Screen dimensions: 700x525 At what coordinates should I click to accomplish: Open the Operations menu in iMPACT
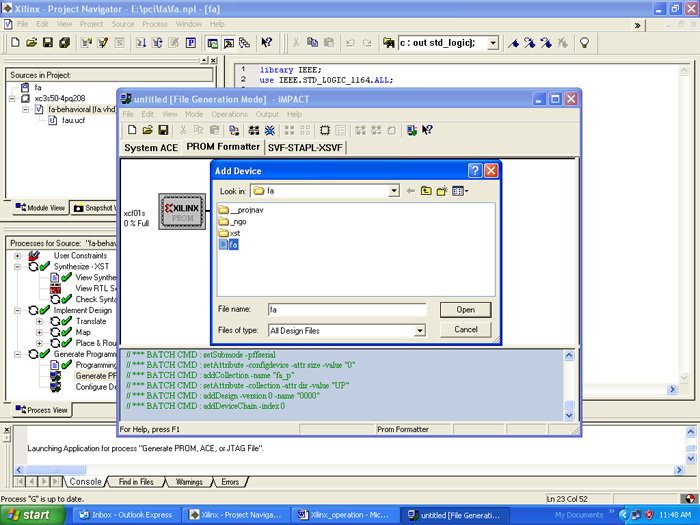tap(229, 114)
